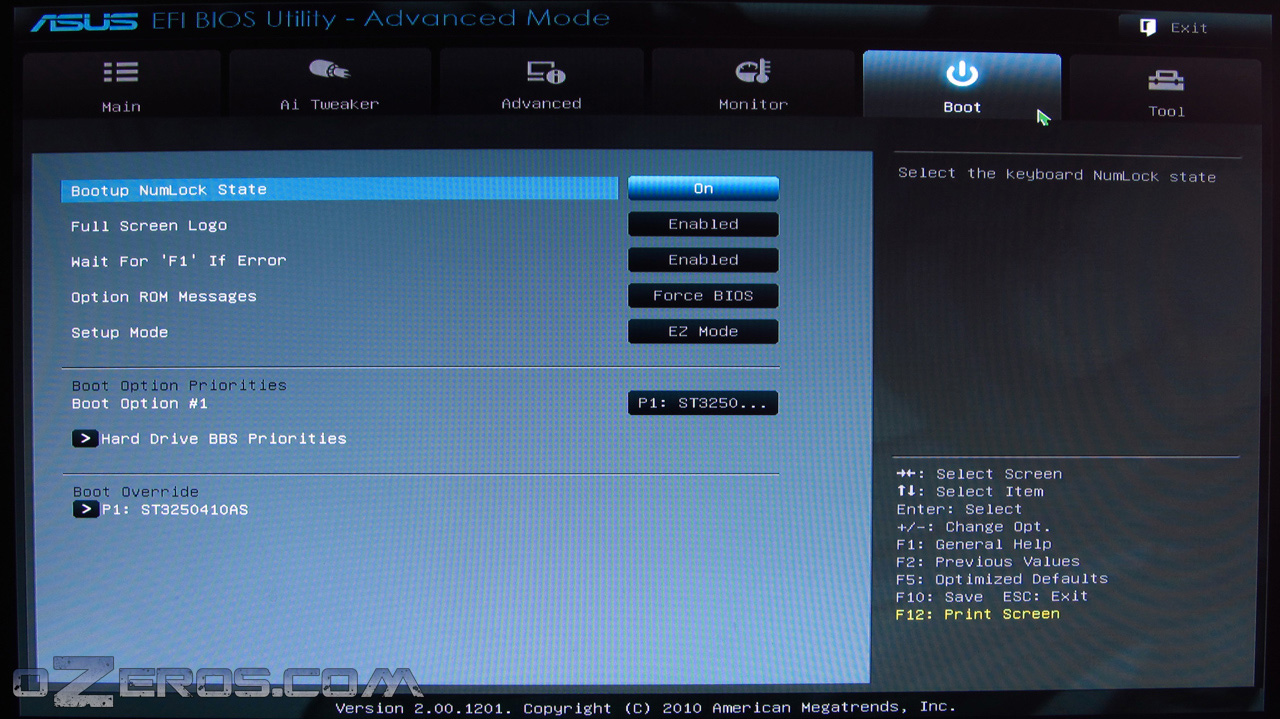Click F12: Print Screen hint
1280x719 pixels.
(x=978, y=614)
